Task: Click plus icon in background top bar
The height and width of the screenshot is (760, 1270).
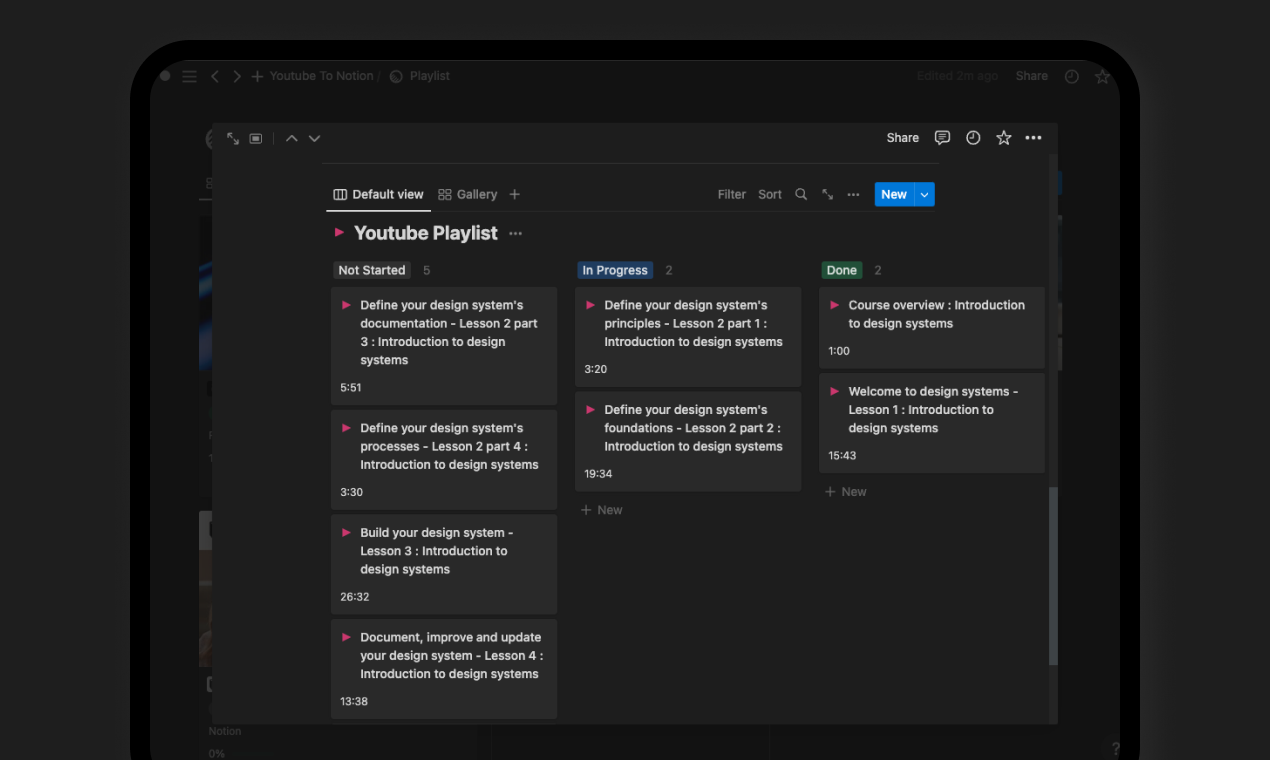Action: coord(257,76)
